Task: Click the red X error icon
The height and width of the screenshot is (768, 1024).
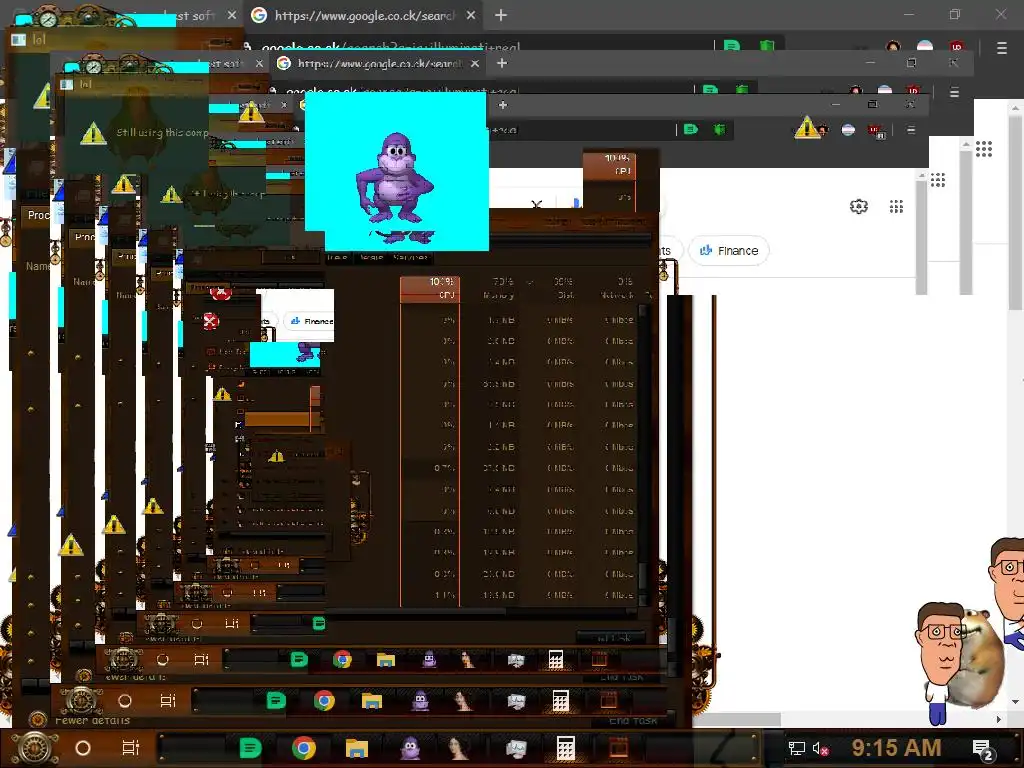Action: click(x=210, y=321)
